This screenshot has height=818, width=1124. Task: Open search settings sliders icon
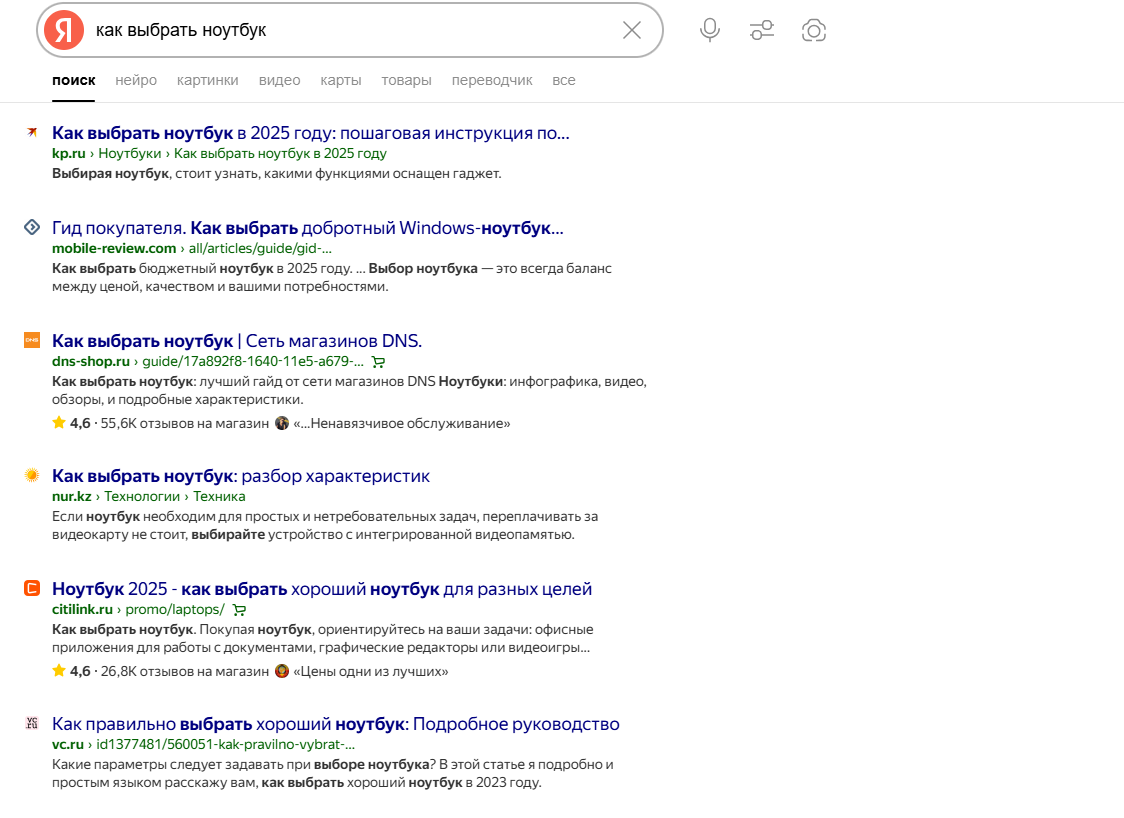click(x=762, y=30)
